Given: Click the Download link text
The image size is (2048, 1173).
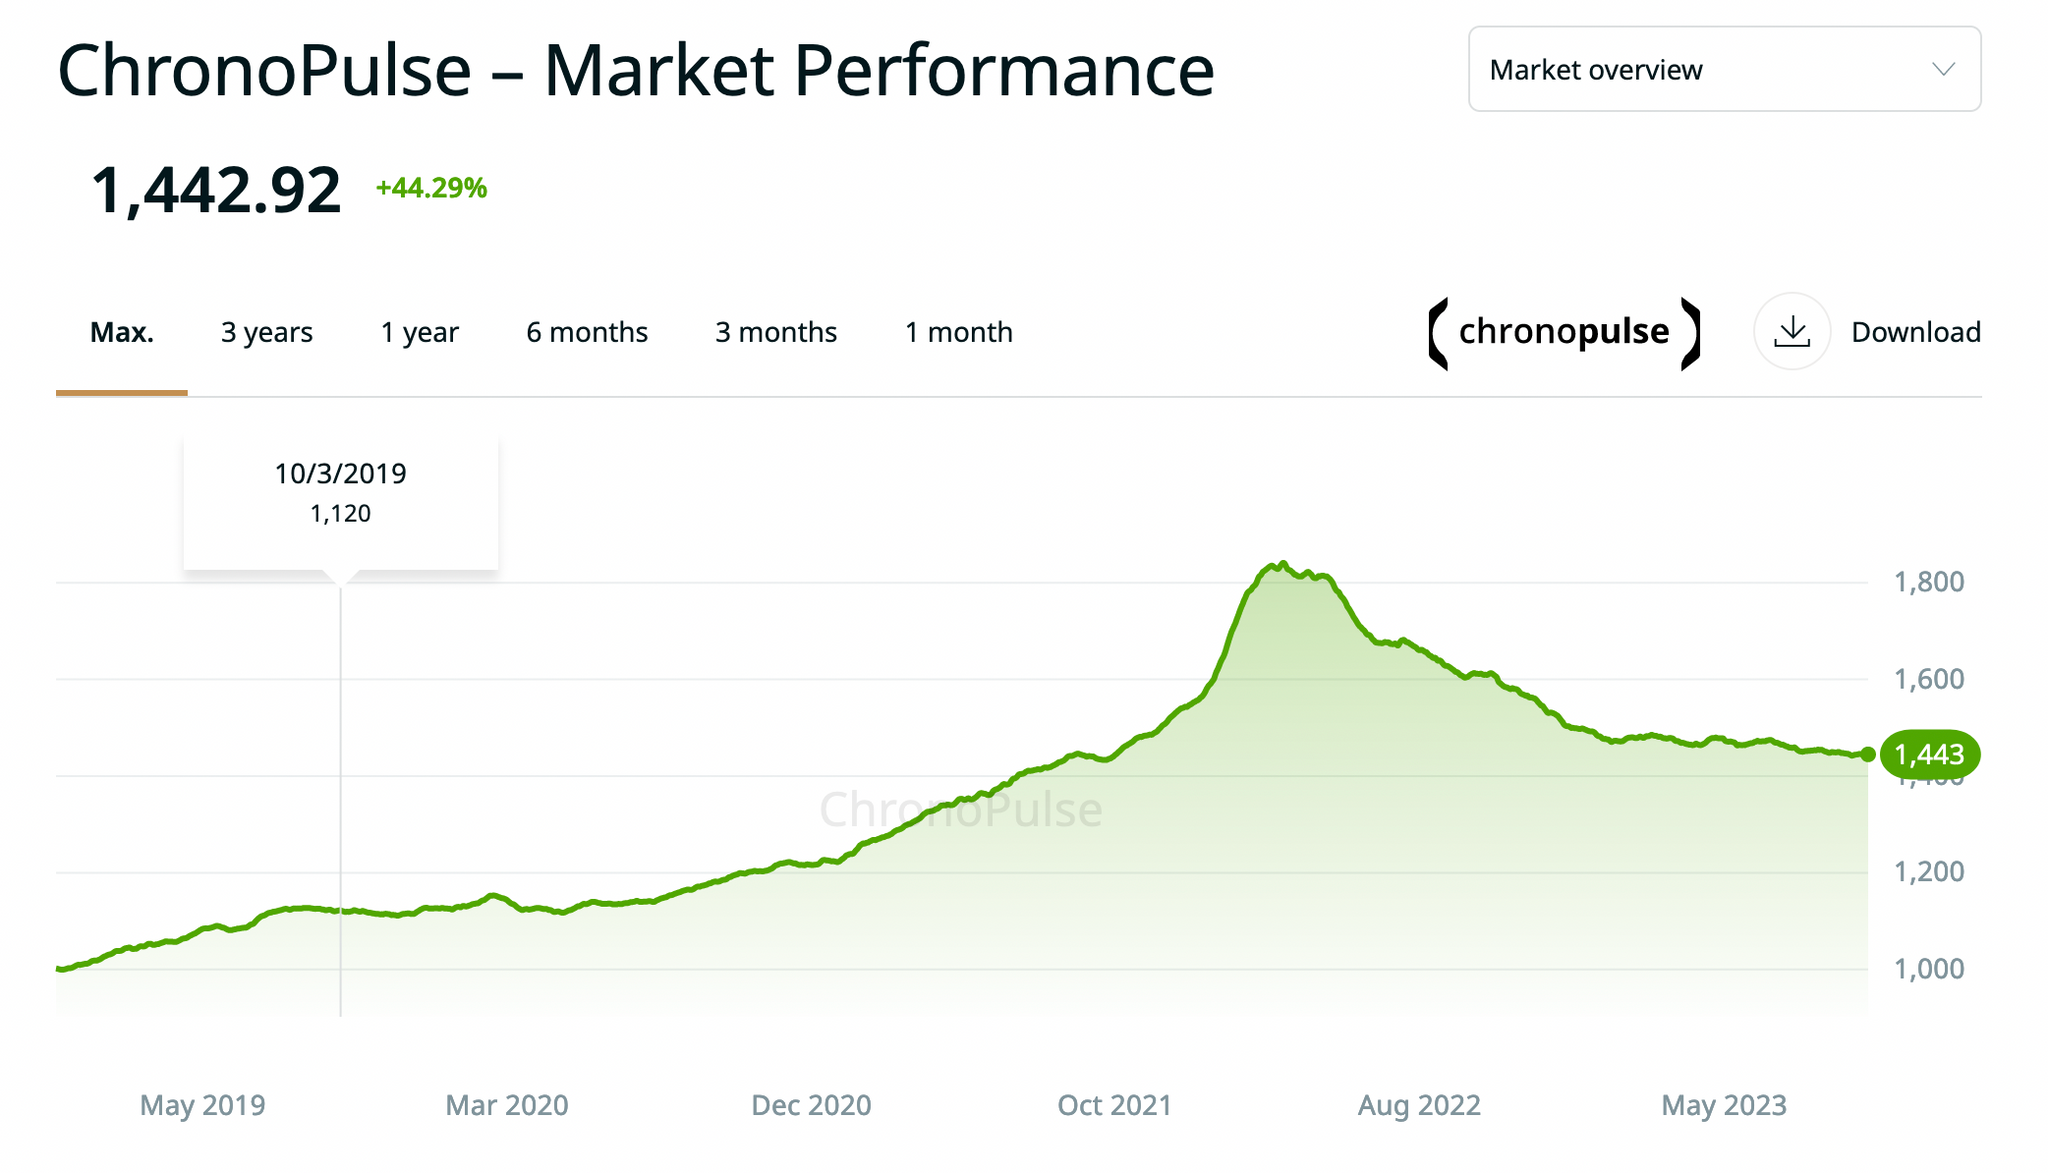Looking at the screenshot, I should (x=1915, y=331).
